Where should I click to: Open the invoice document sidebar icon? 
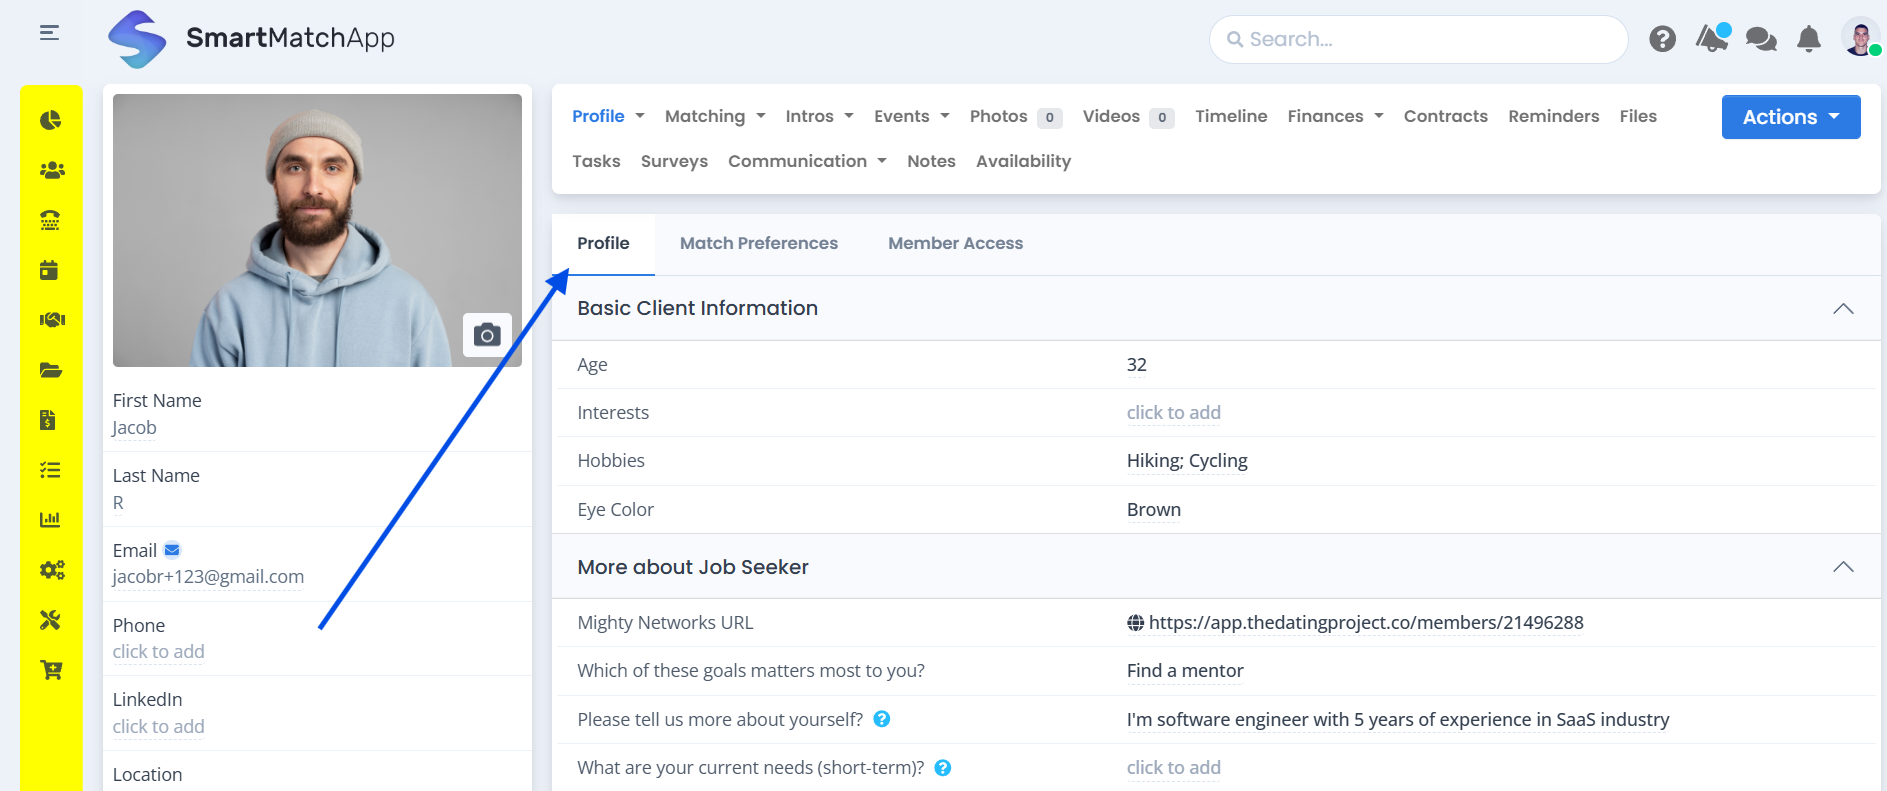[x=48, y=420]
